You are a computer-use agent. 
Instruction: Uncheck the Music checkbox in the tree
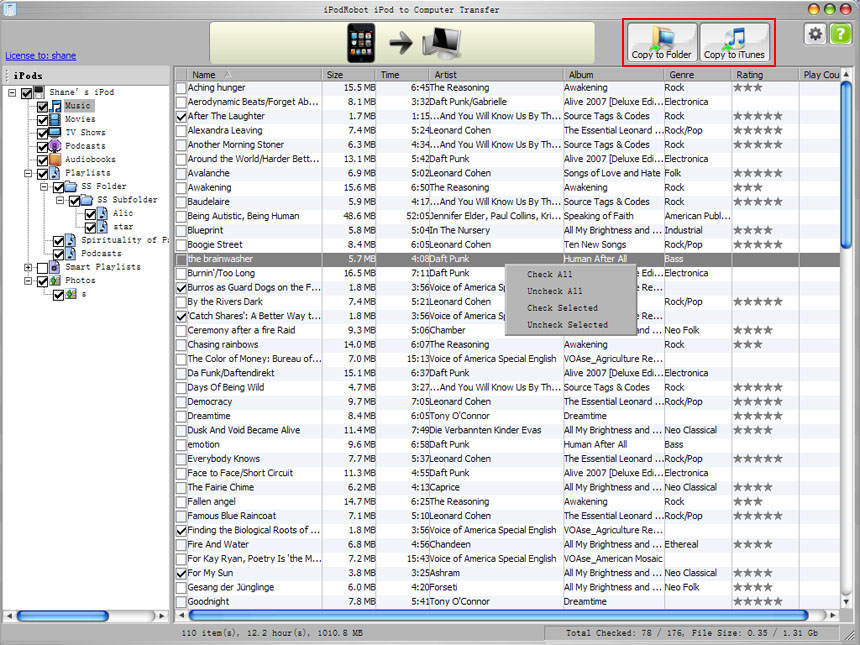click(42, 106)
